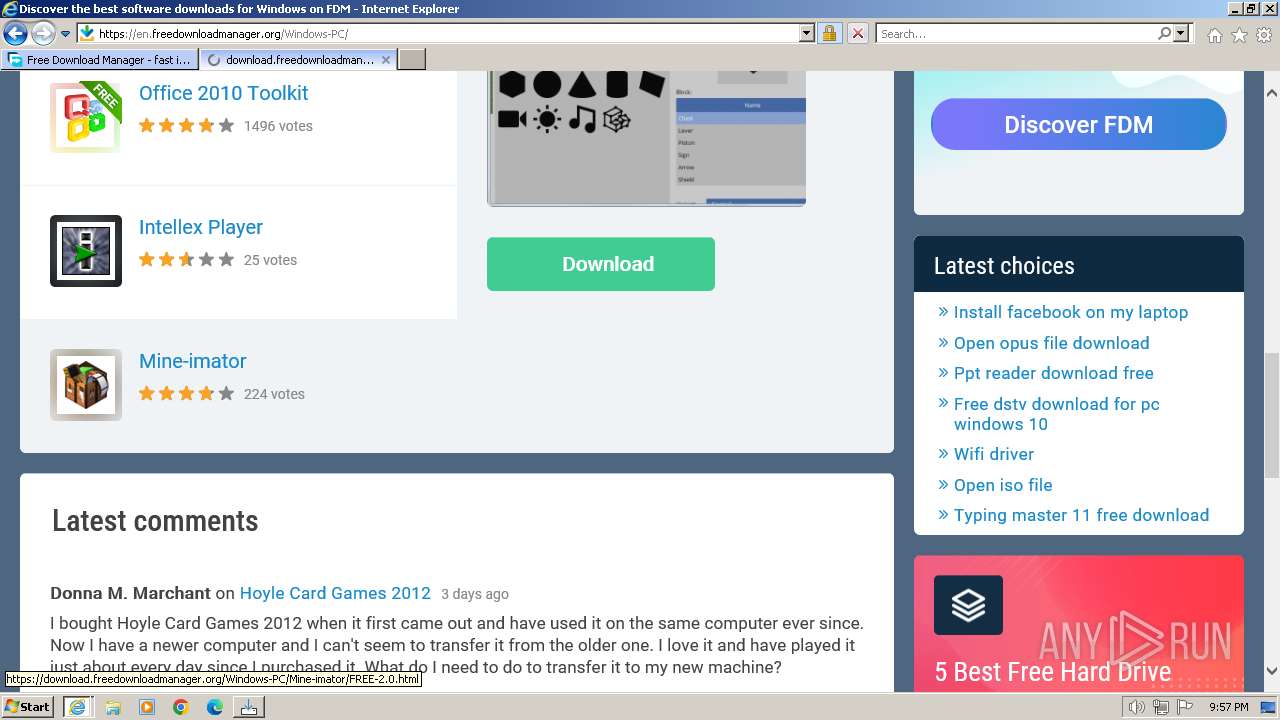This screenshot has height=720, width=1280.
Task: Open a new blank tab
Action: click(x=412, y=59)
